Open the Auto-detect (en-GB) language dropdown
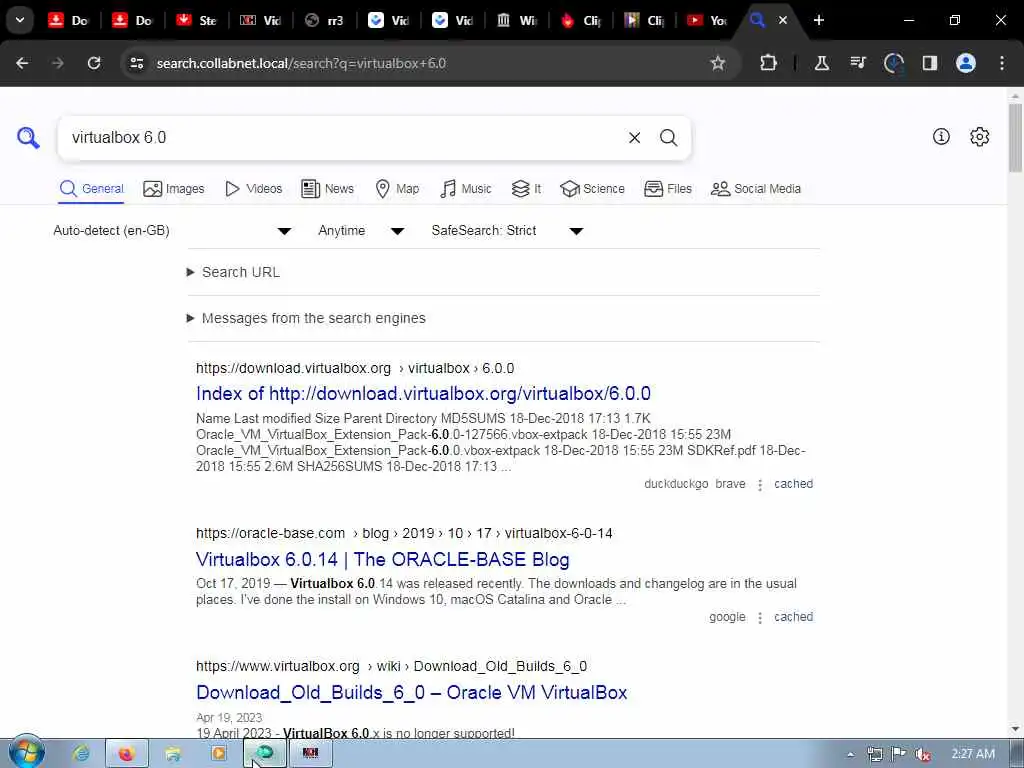1024x768 pixels. (172, 231)
